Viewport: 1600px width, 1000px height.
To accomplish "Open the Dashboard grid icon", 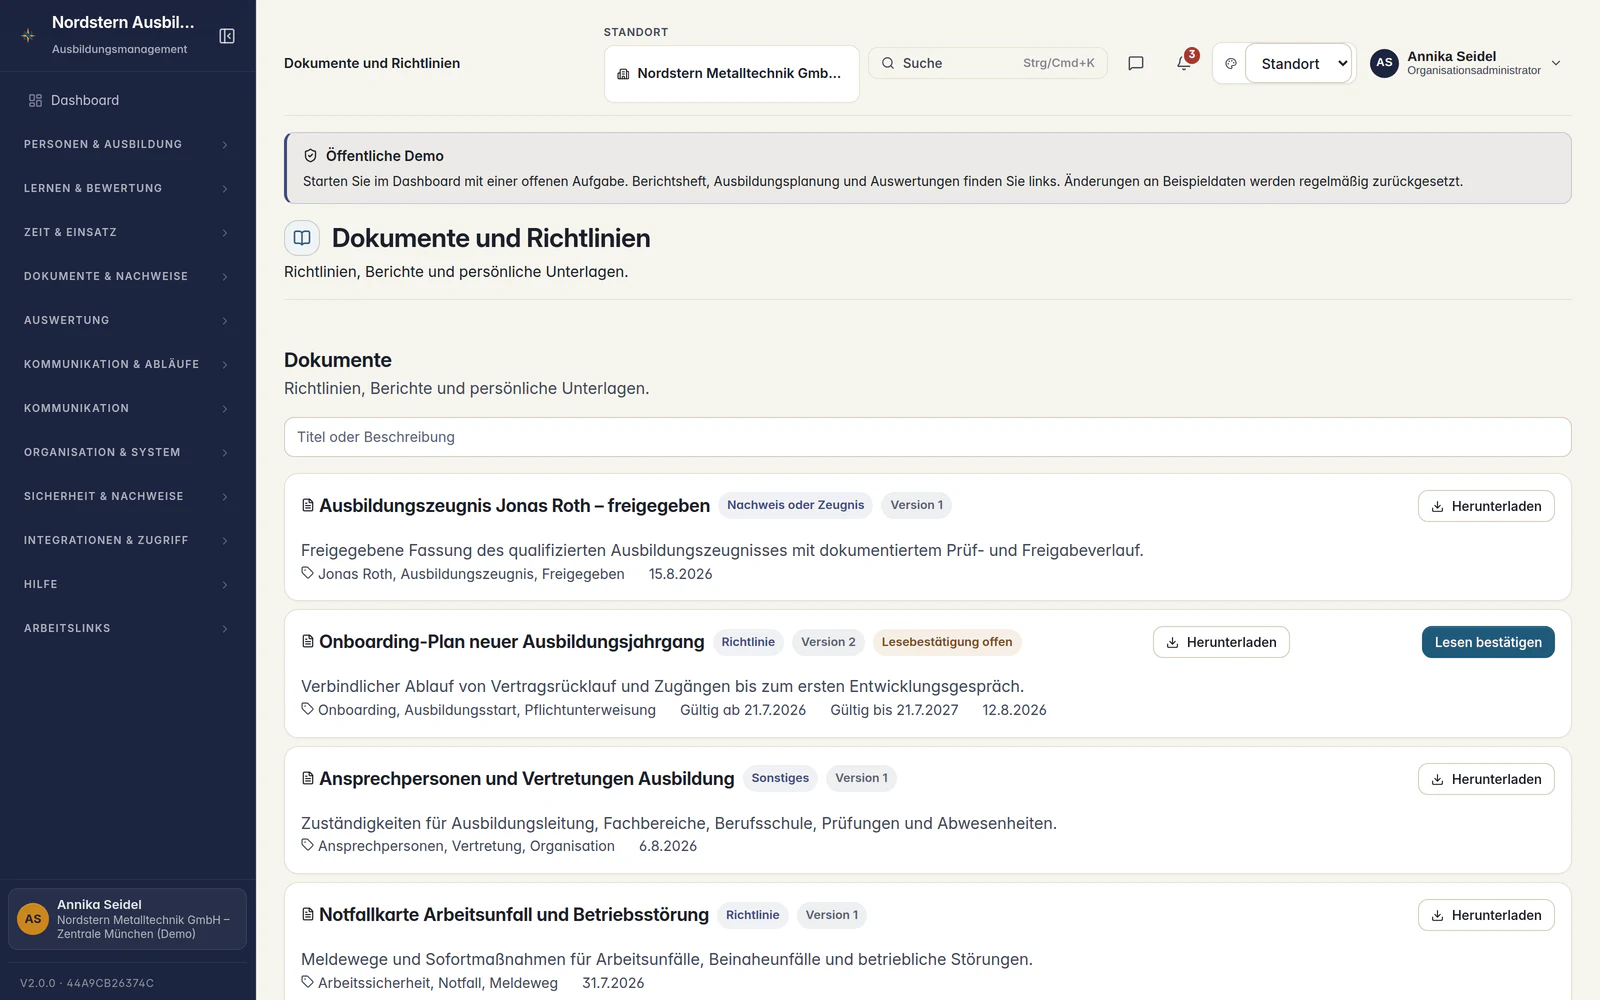I will coord(35,100).
